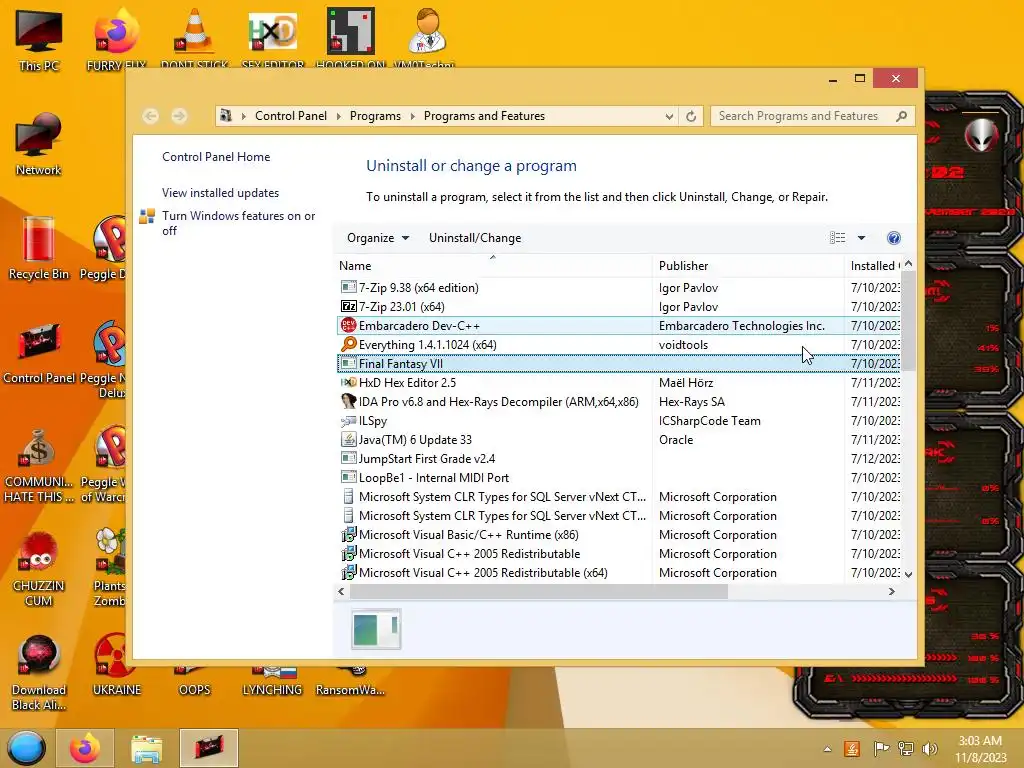1024x768 pixels.
Task: Select JumpStart First Grade v2.4 entry
Action: click(x=618, y=458)
